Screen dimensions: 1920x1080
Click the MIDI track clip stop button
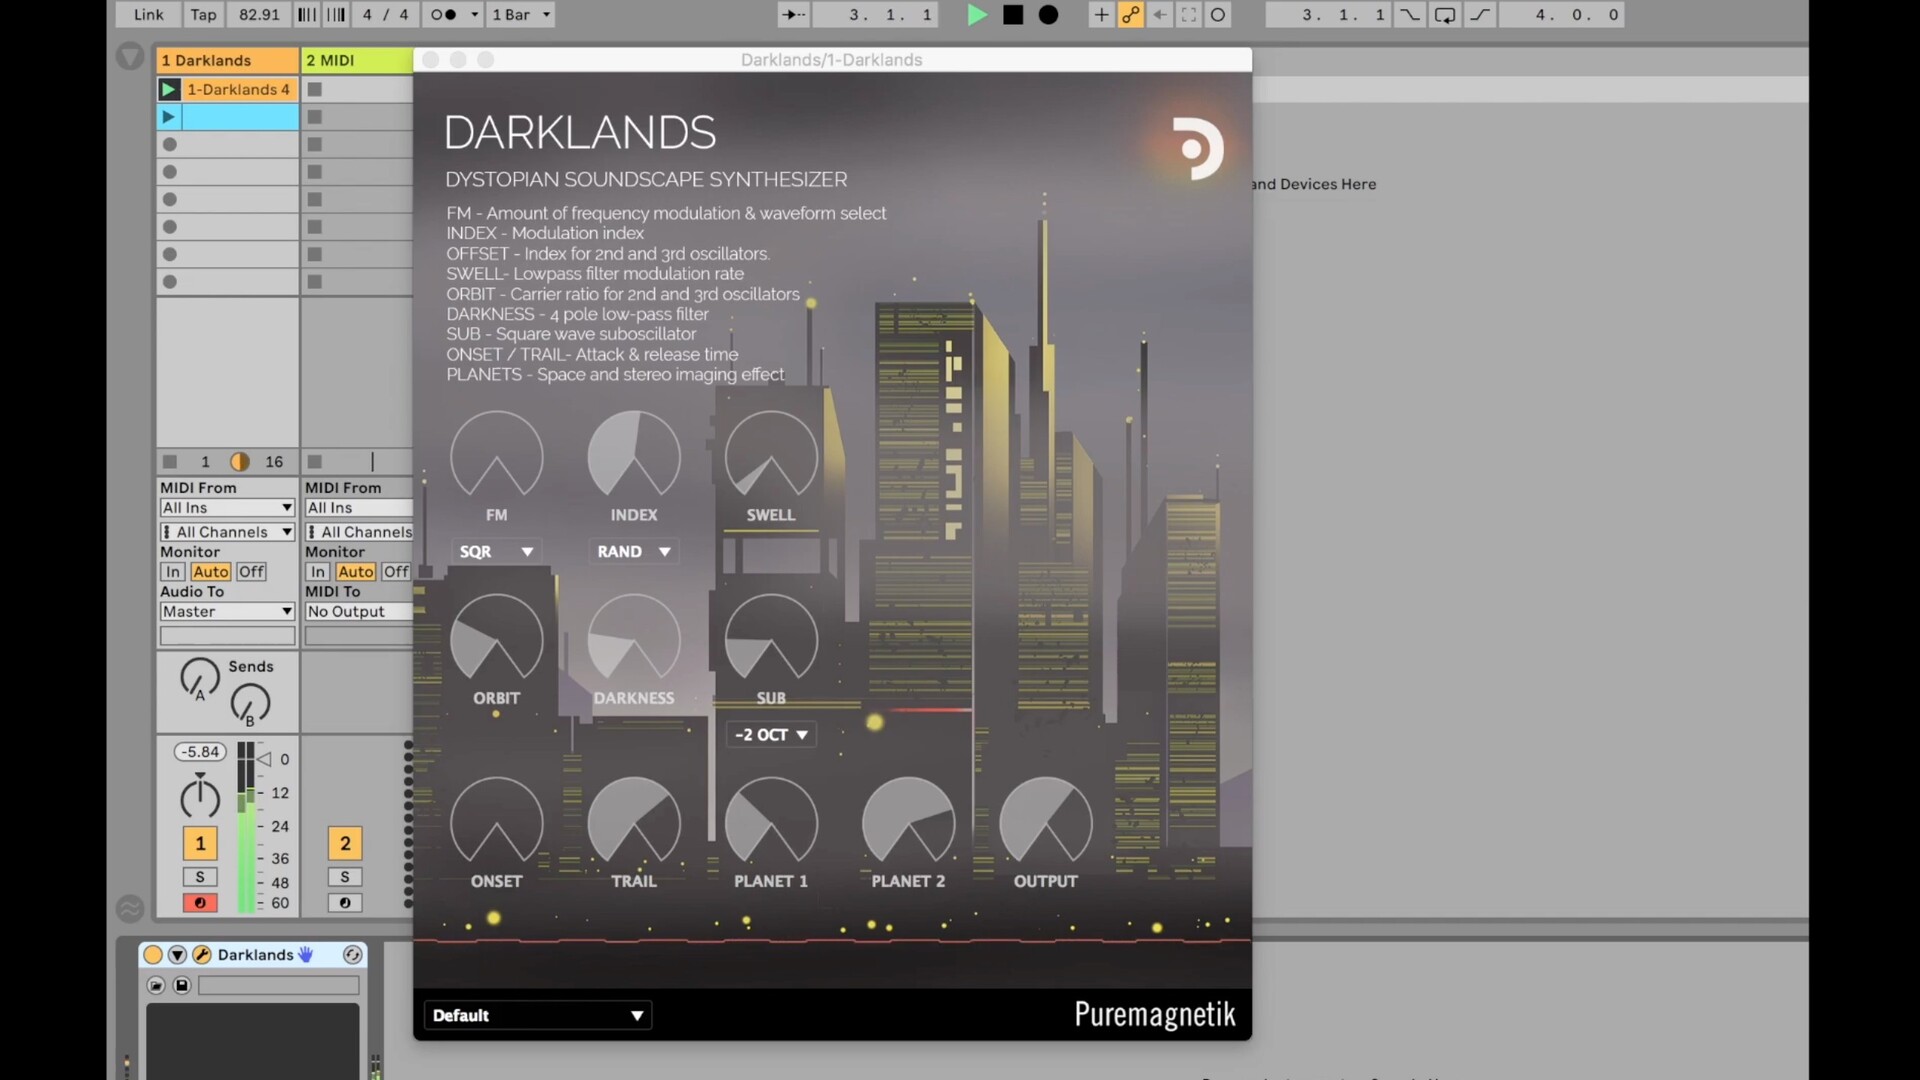pos(315,461)
